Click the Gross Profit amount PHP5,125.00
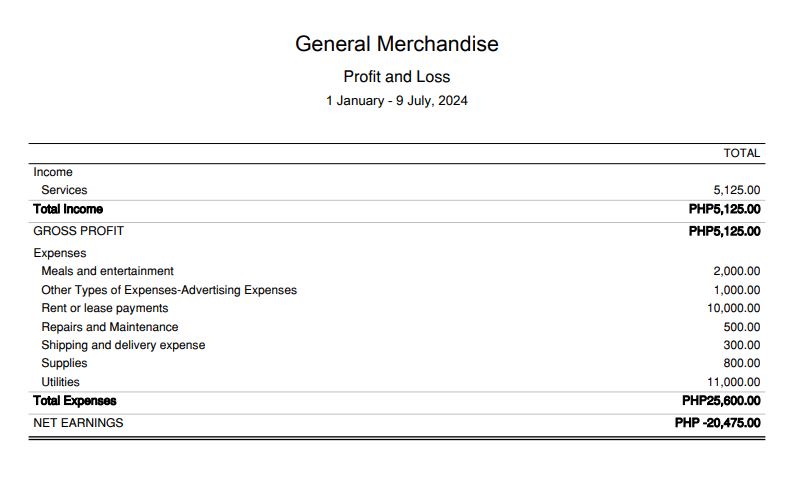 [x=724, y=231]
